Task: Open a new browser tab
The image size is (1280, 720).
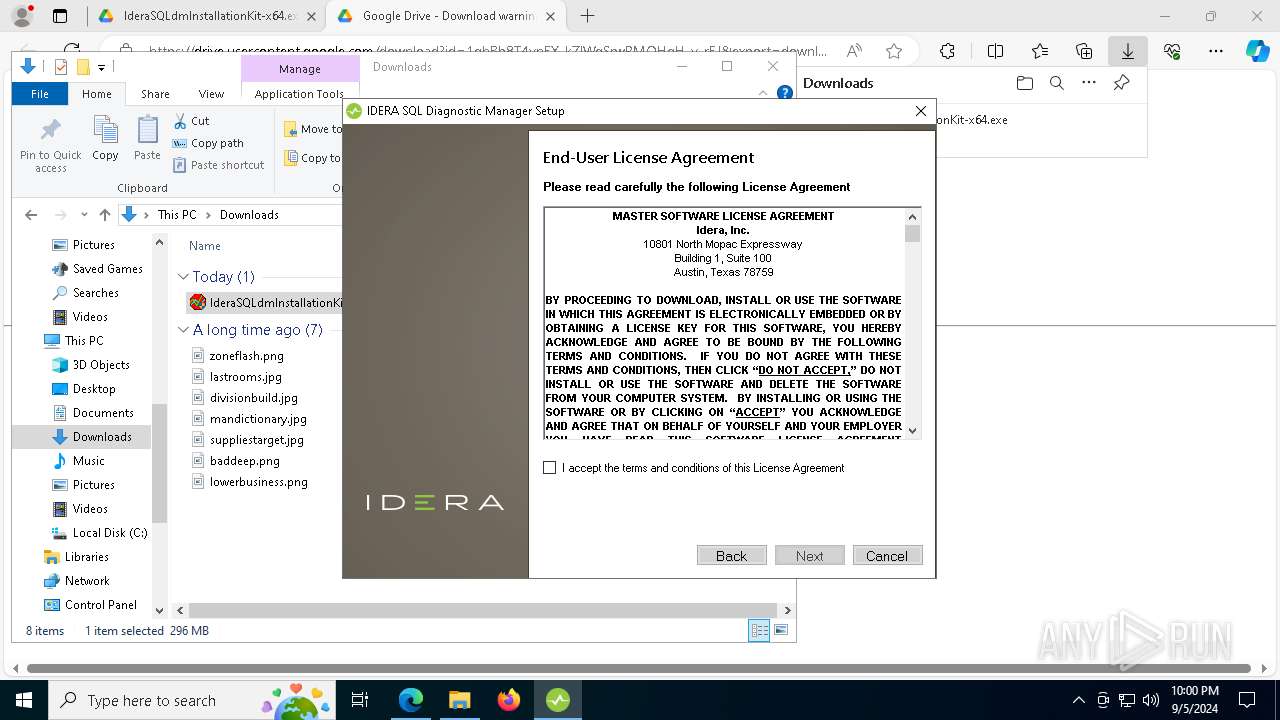Action: tap(587, 16)
